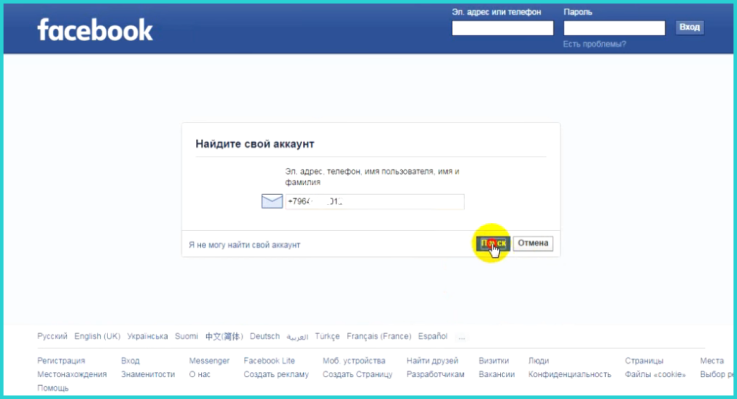
Task: Select Русский language
Action: click(x=52, y=336)
